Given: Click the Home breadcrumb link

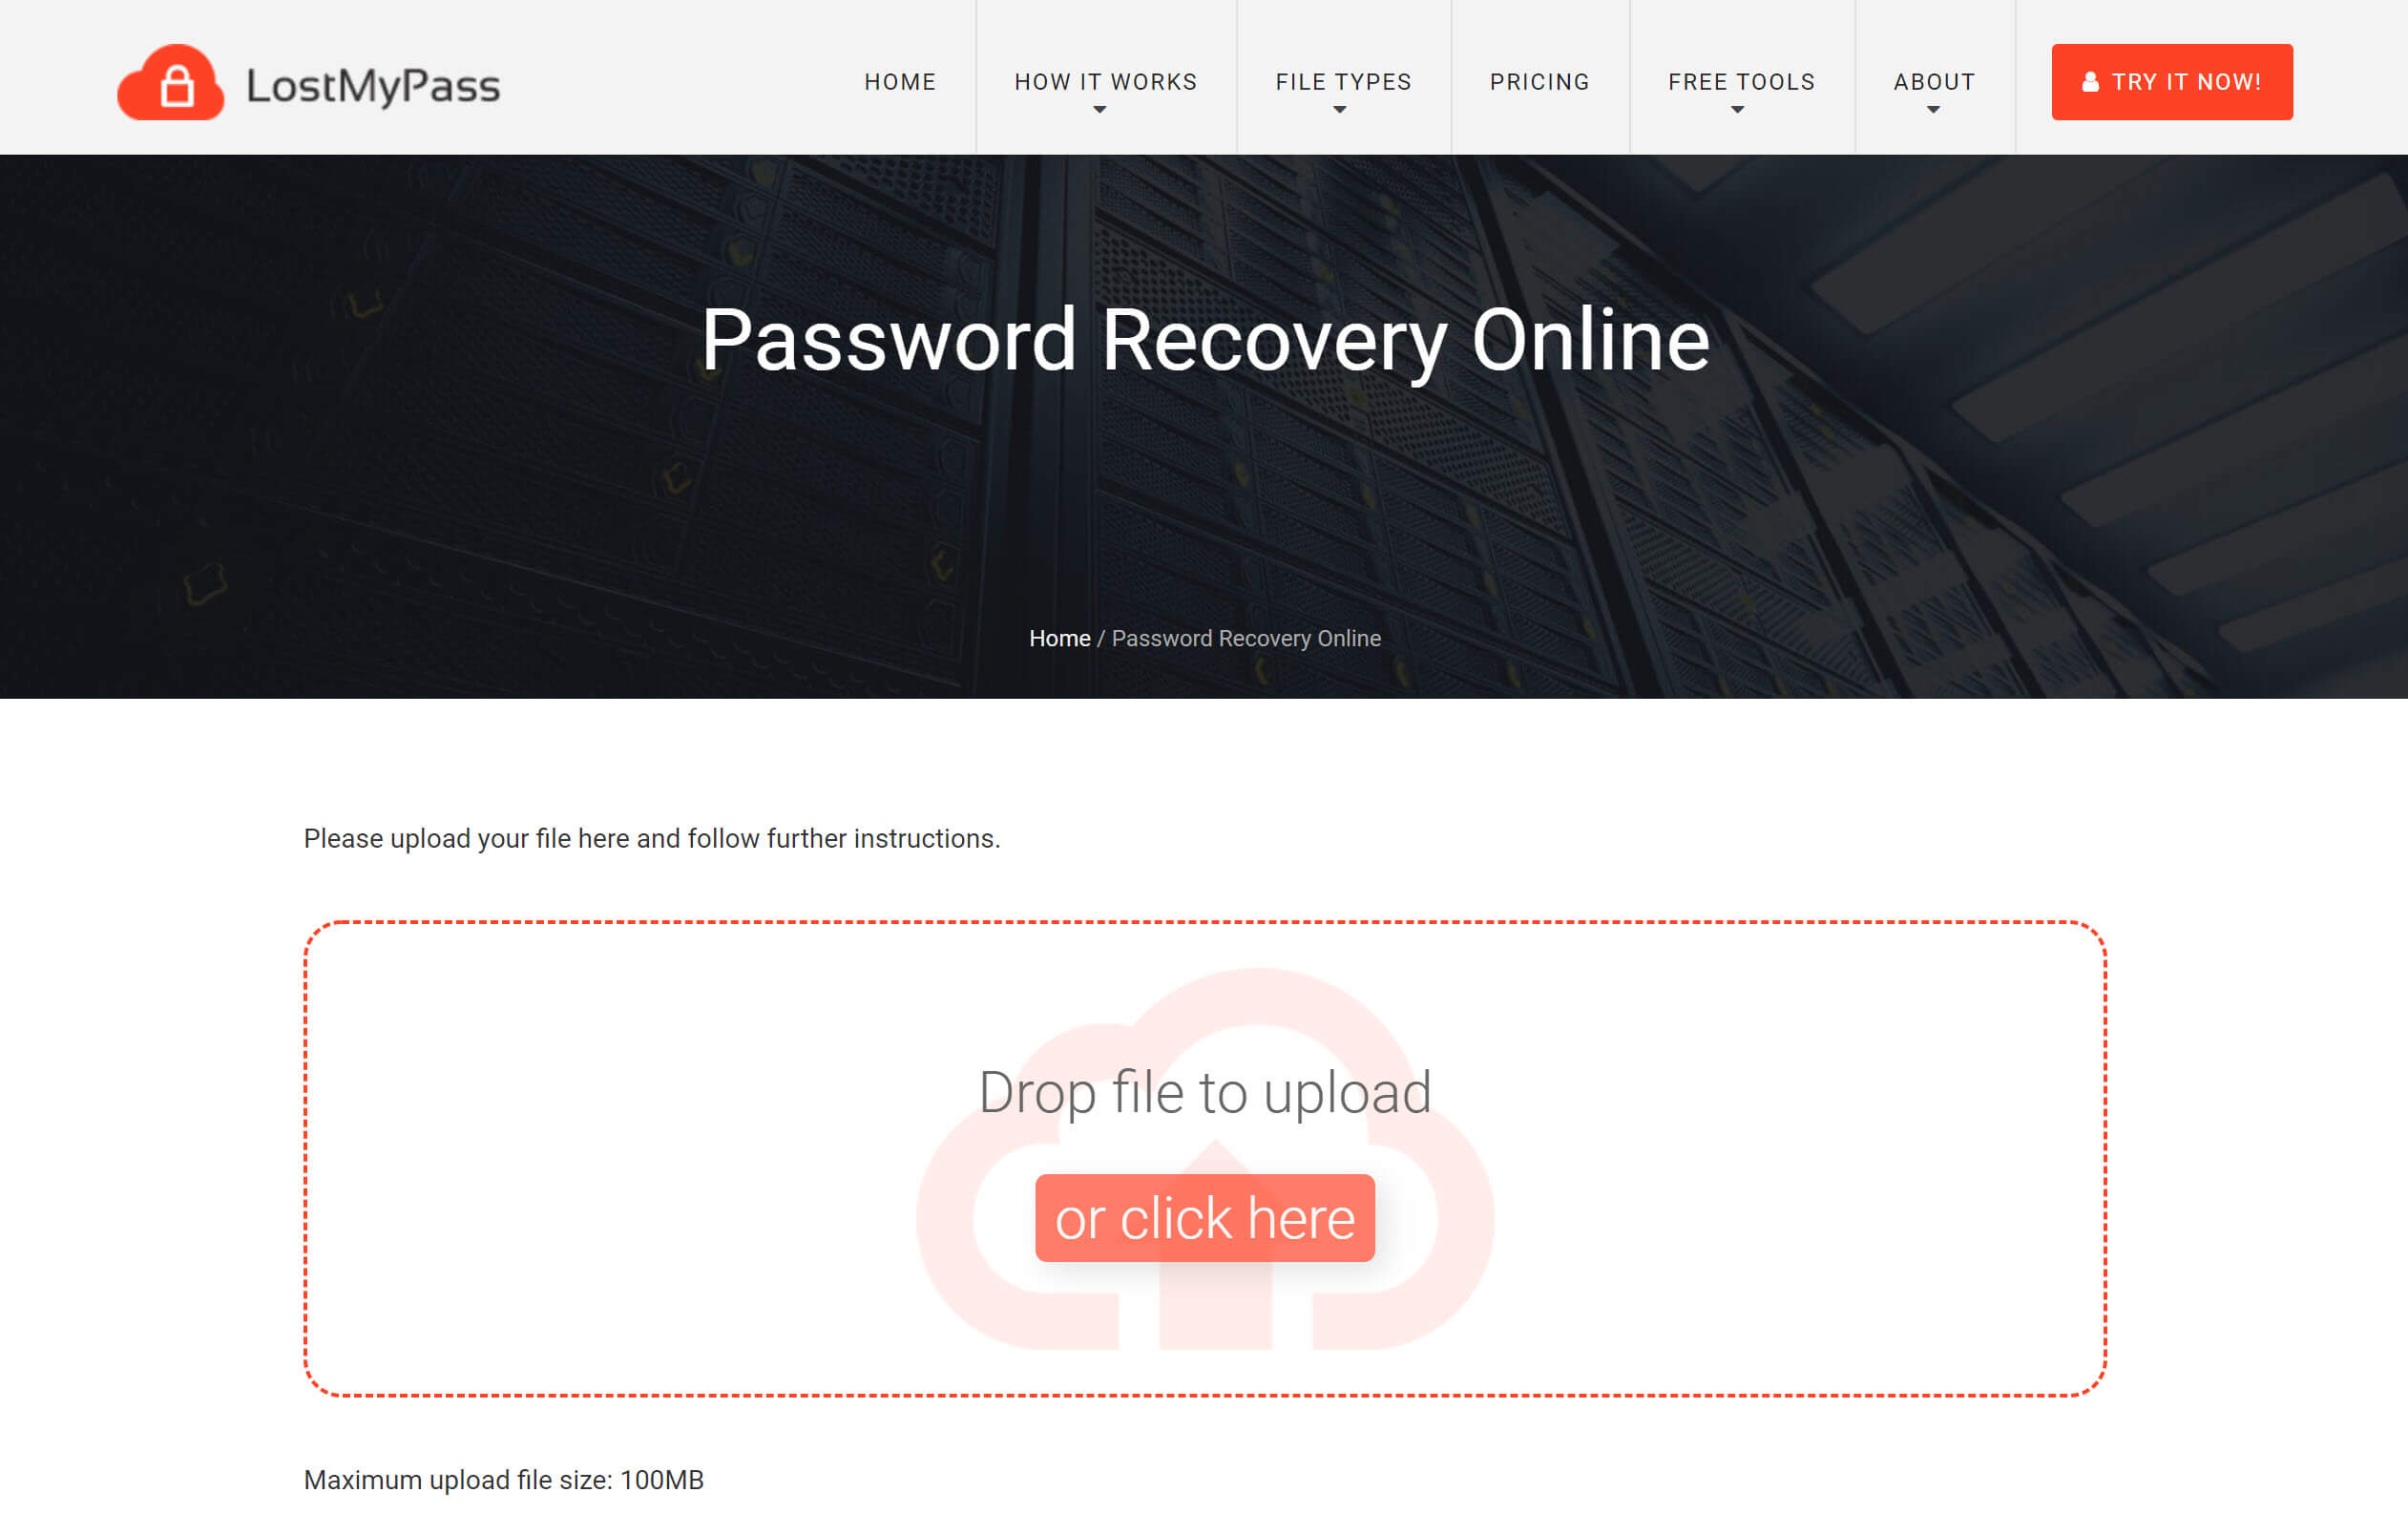Looking at the screenshot, I should pyautogui.click(x=1060, y=639).
